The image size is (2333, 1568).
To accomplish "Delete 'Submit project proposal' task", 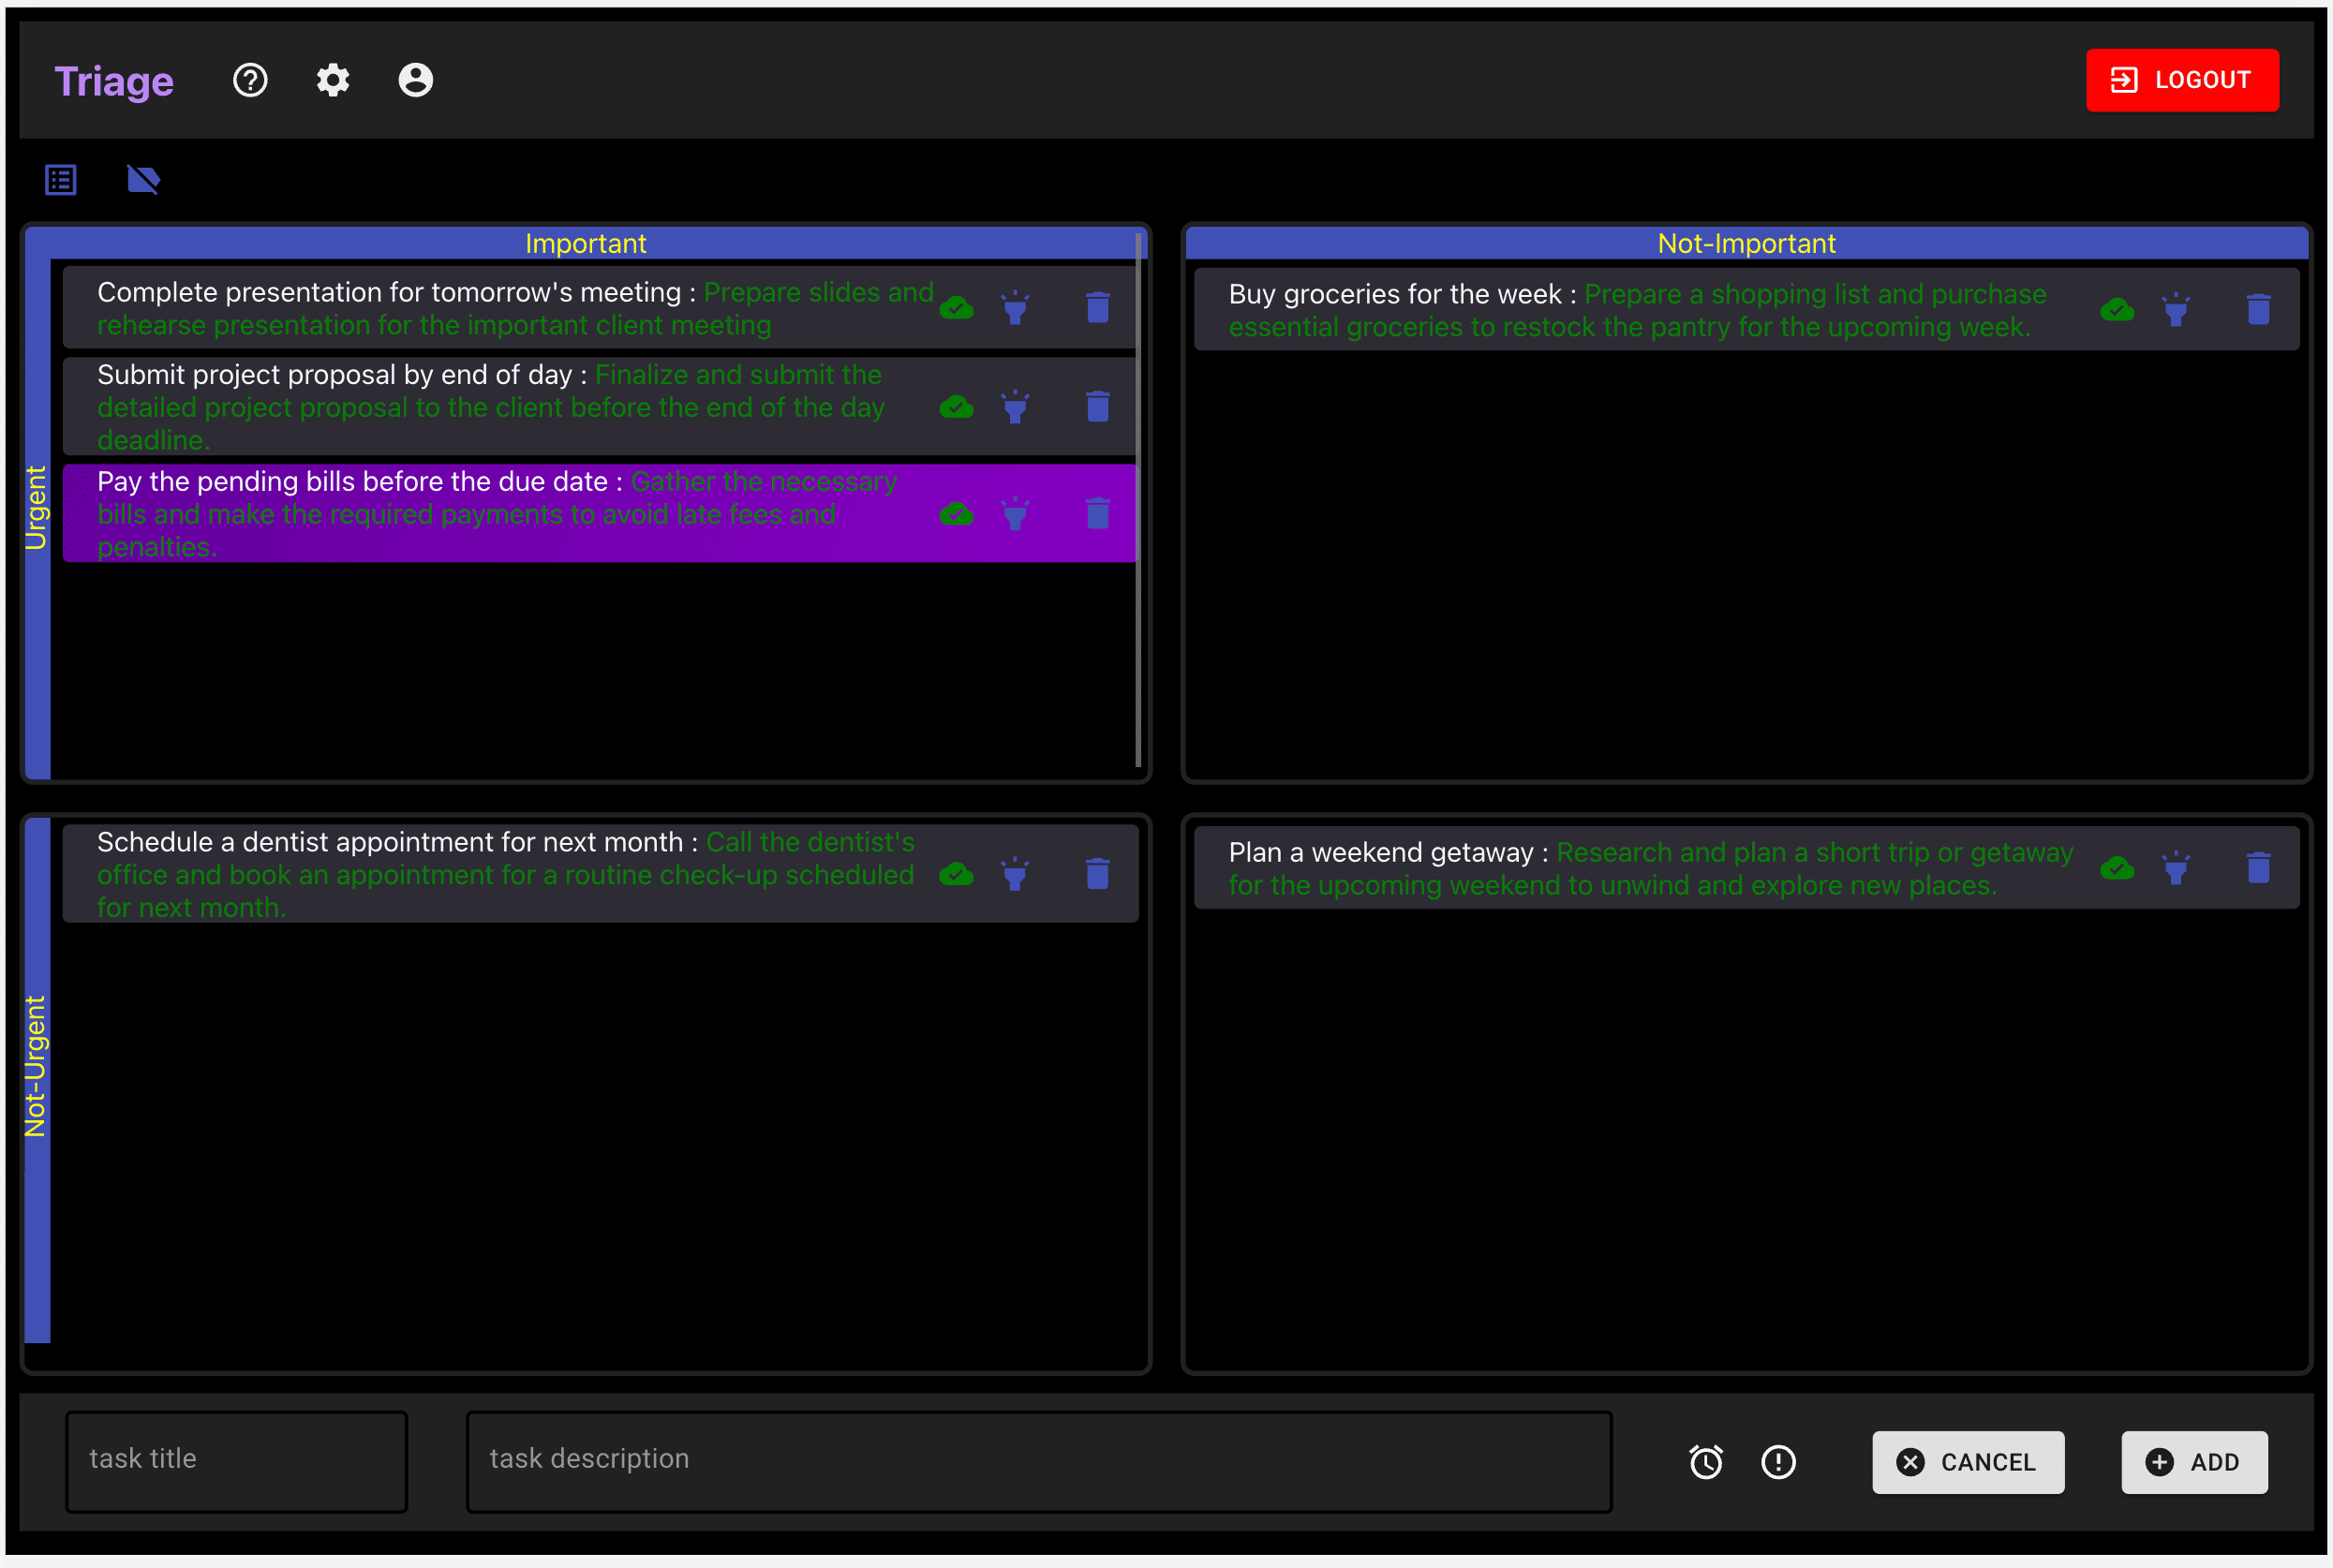I will [1098, 407].
